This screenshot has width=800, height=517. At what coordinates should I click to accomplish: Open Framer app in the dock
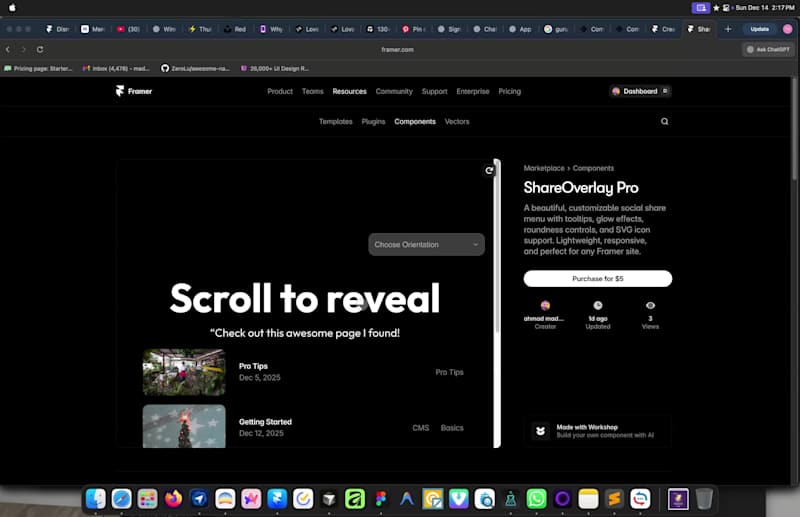[x=277, y=499]
